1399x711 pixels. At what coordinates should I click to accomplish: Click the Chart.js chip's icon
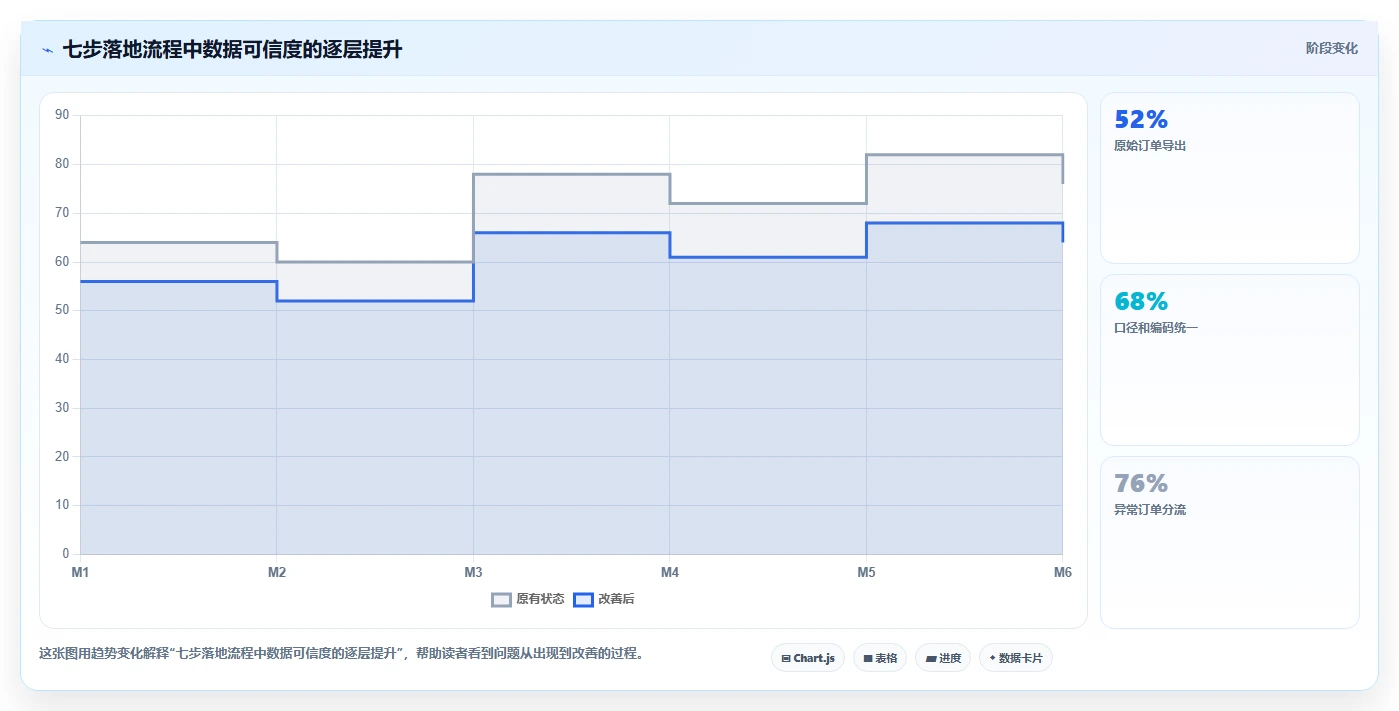(x=786, y=659)
